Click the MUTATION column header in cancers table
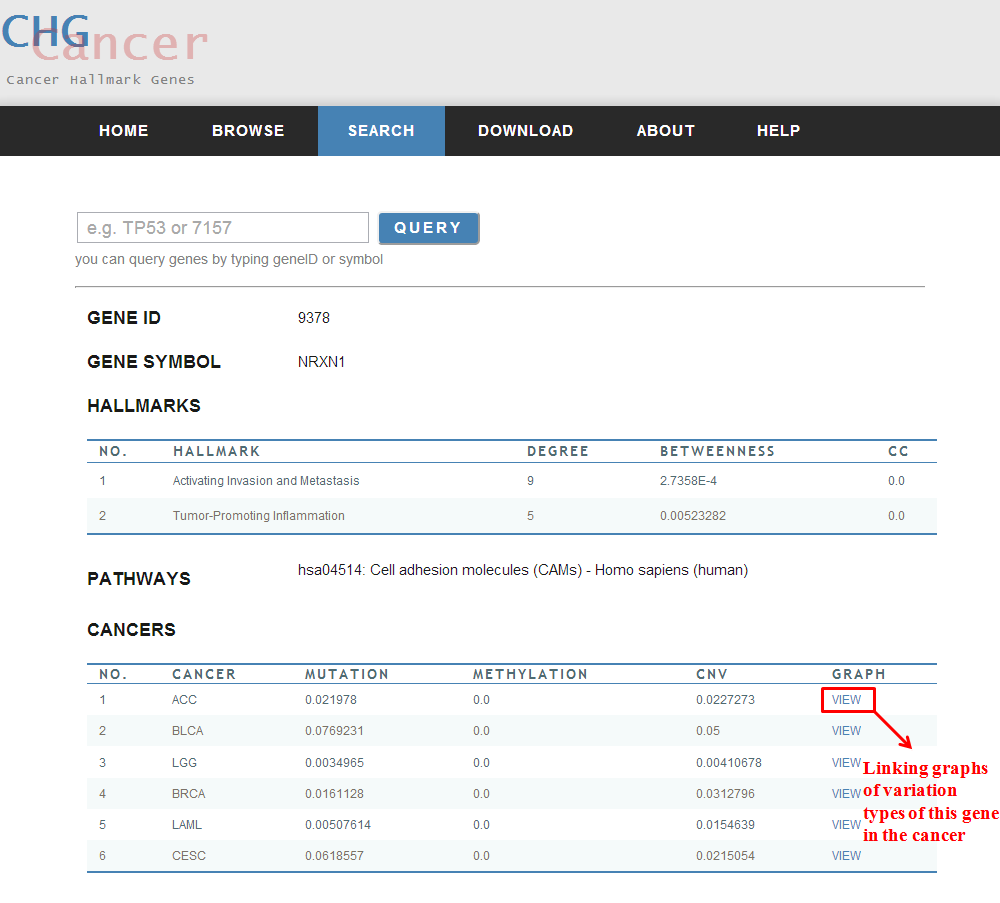 coord(346,674)
